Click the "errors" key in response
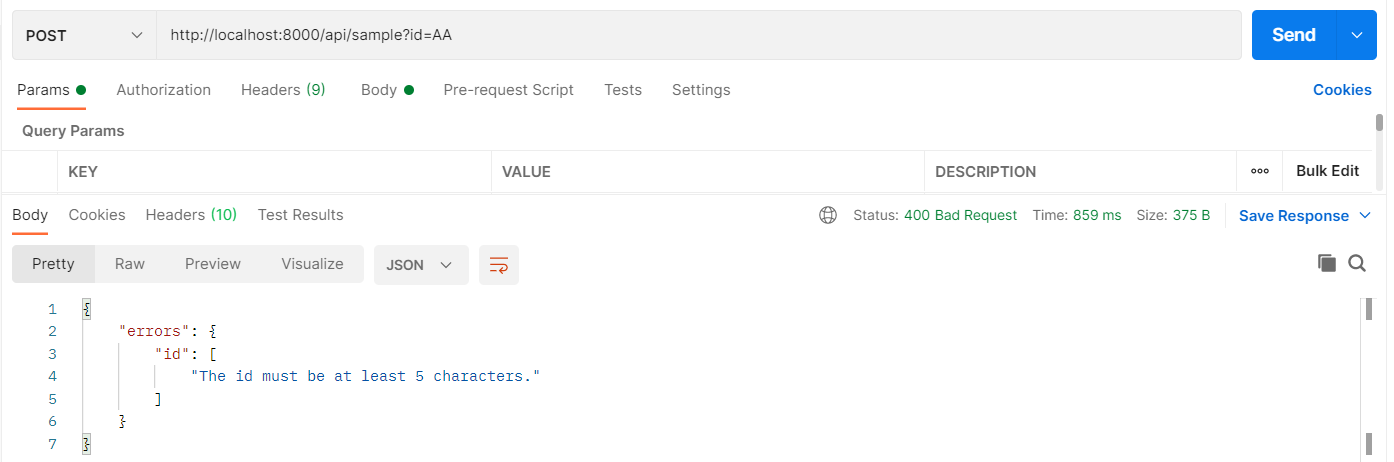The width and height of the screenshot is (1394, 462). [x=155, y=331]
